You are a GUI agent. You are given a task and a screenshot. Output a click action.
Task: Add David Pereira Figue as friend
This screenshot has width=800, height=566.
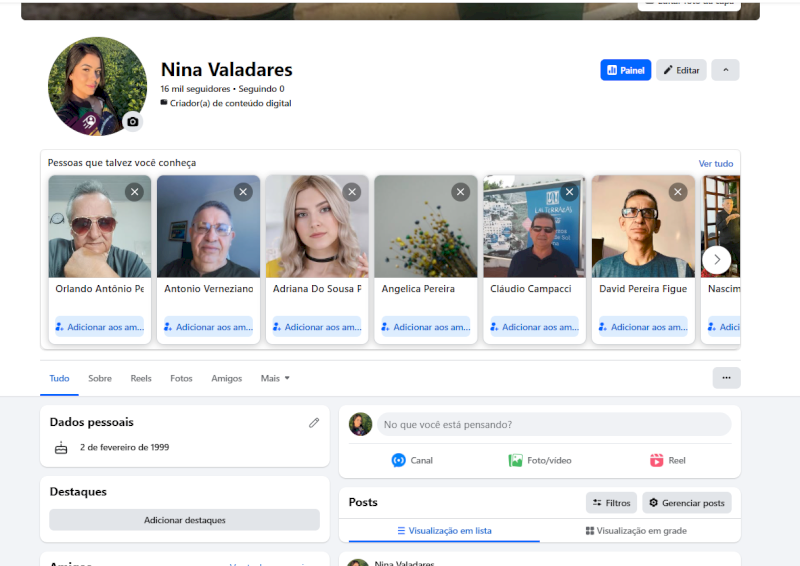click(643, 327)
